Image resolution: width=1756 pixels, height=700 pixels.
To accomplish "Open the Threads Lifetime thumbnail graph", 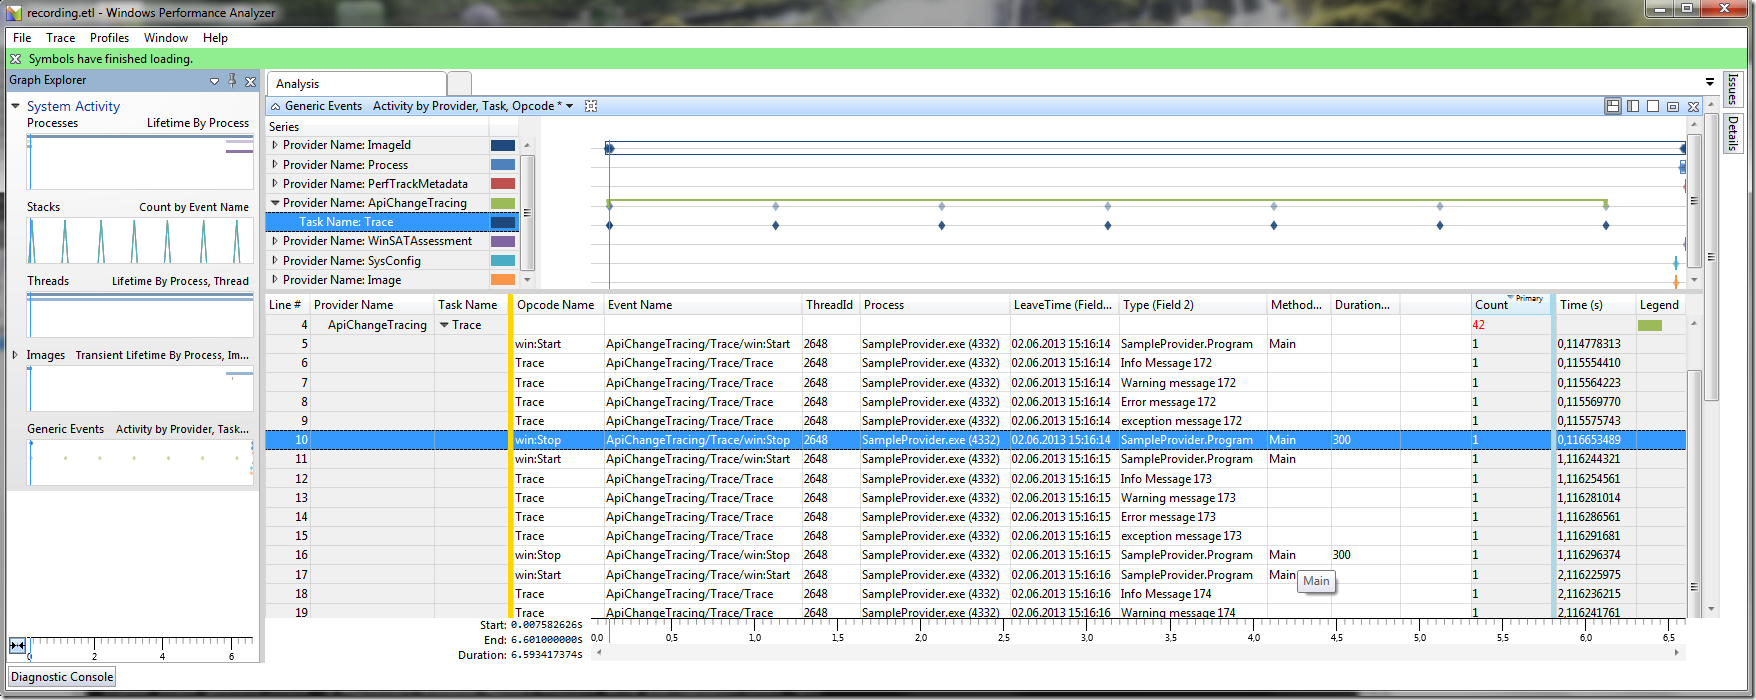I will pyautogui.click(x=140, y=314).
